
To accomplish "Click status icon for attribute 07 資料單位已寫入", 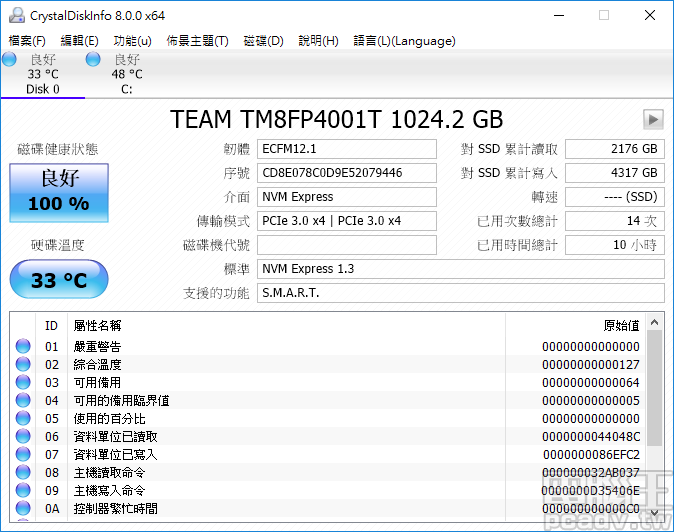I will (23, 455).
